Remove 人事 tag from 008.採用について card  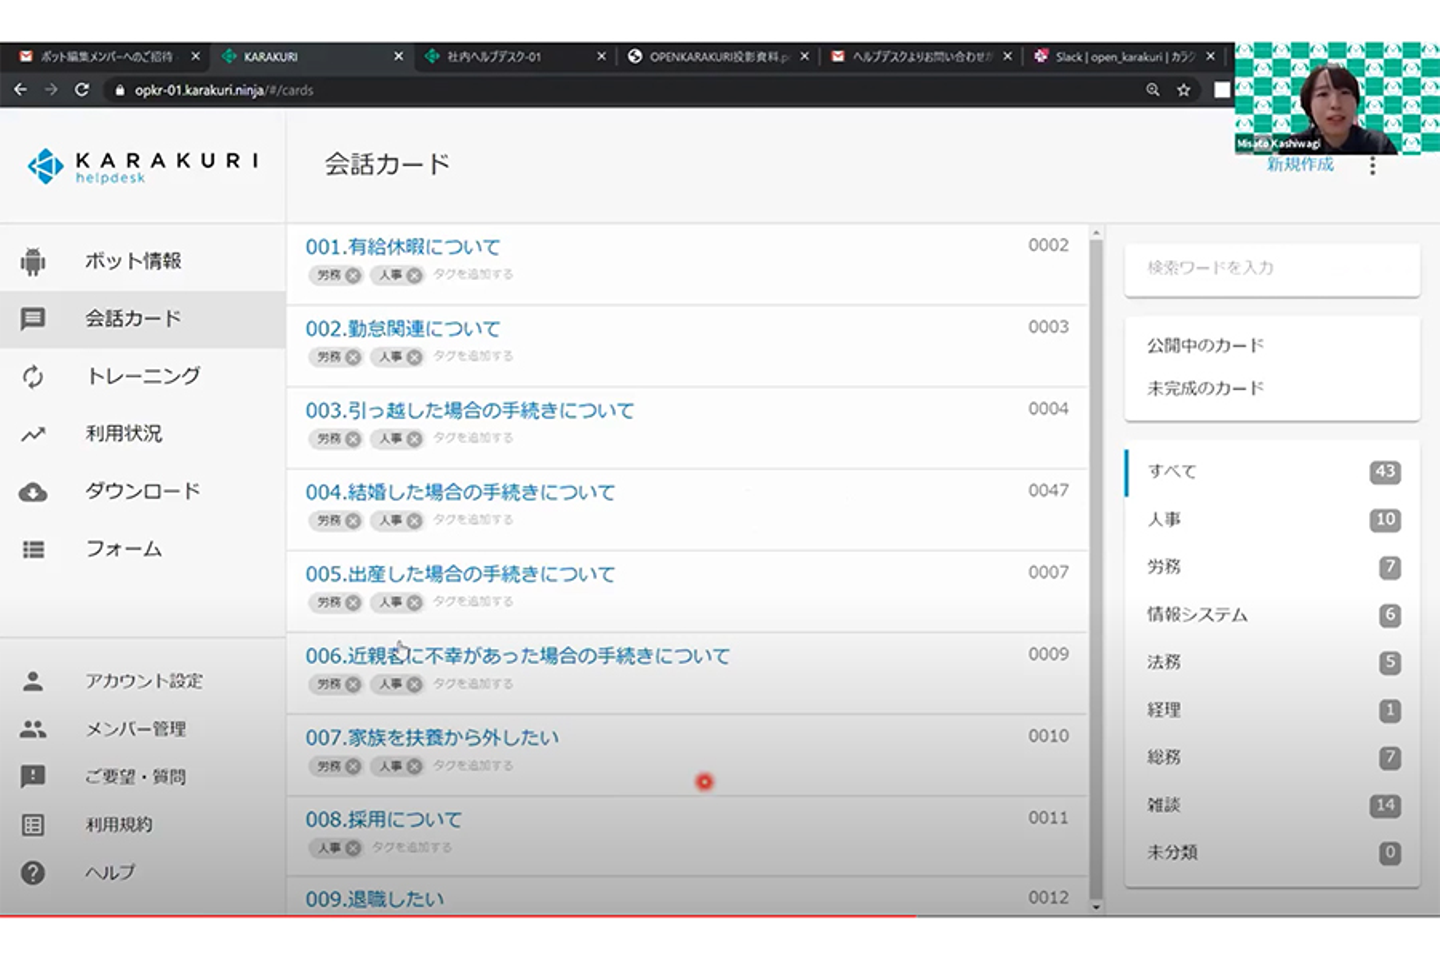coord(353,848)
